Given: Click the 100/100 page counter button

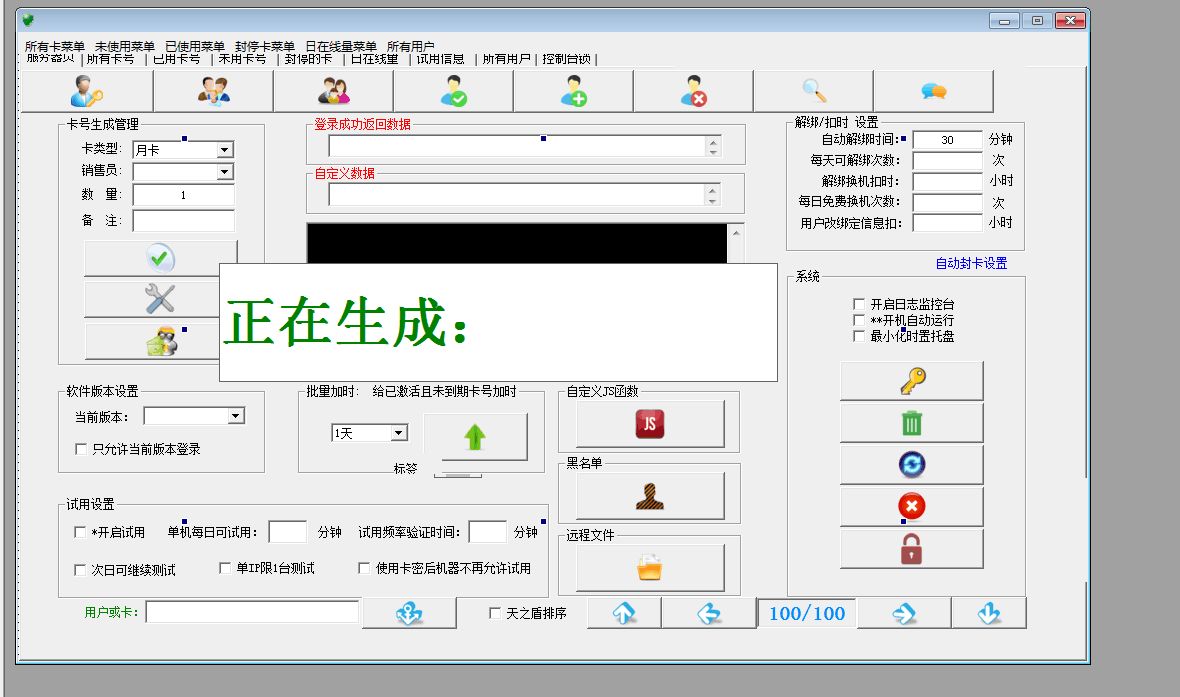Looking at the screenshot, I should click(x=807, y=613).
